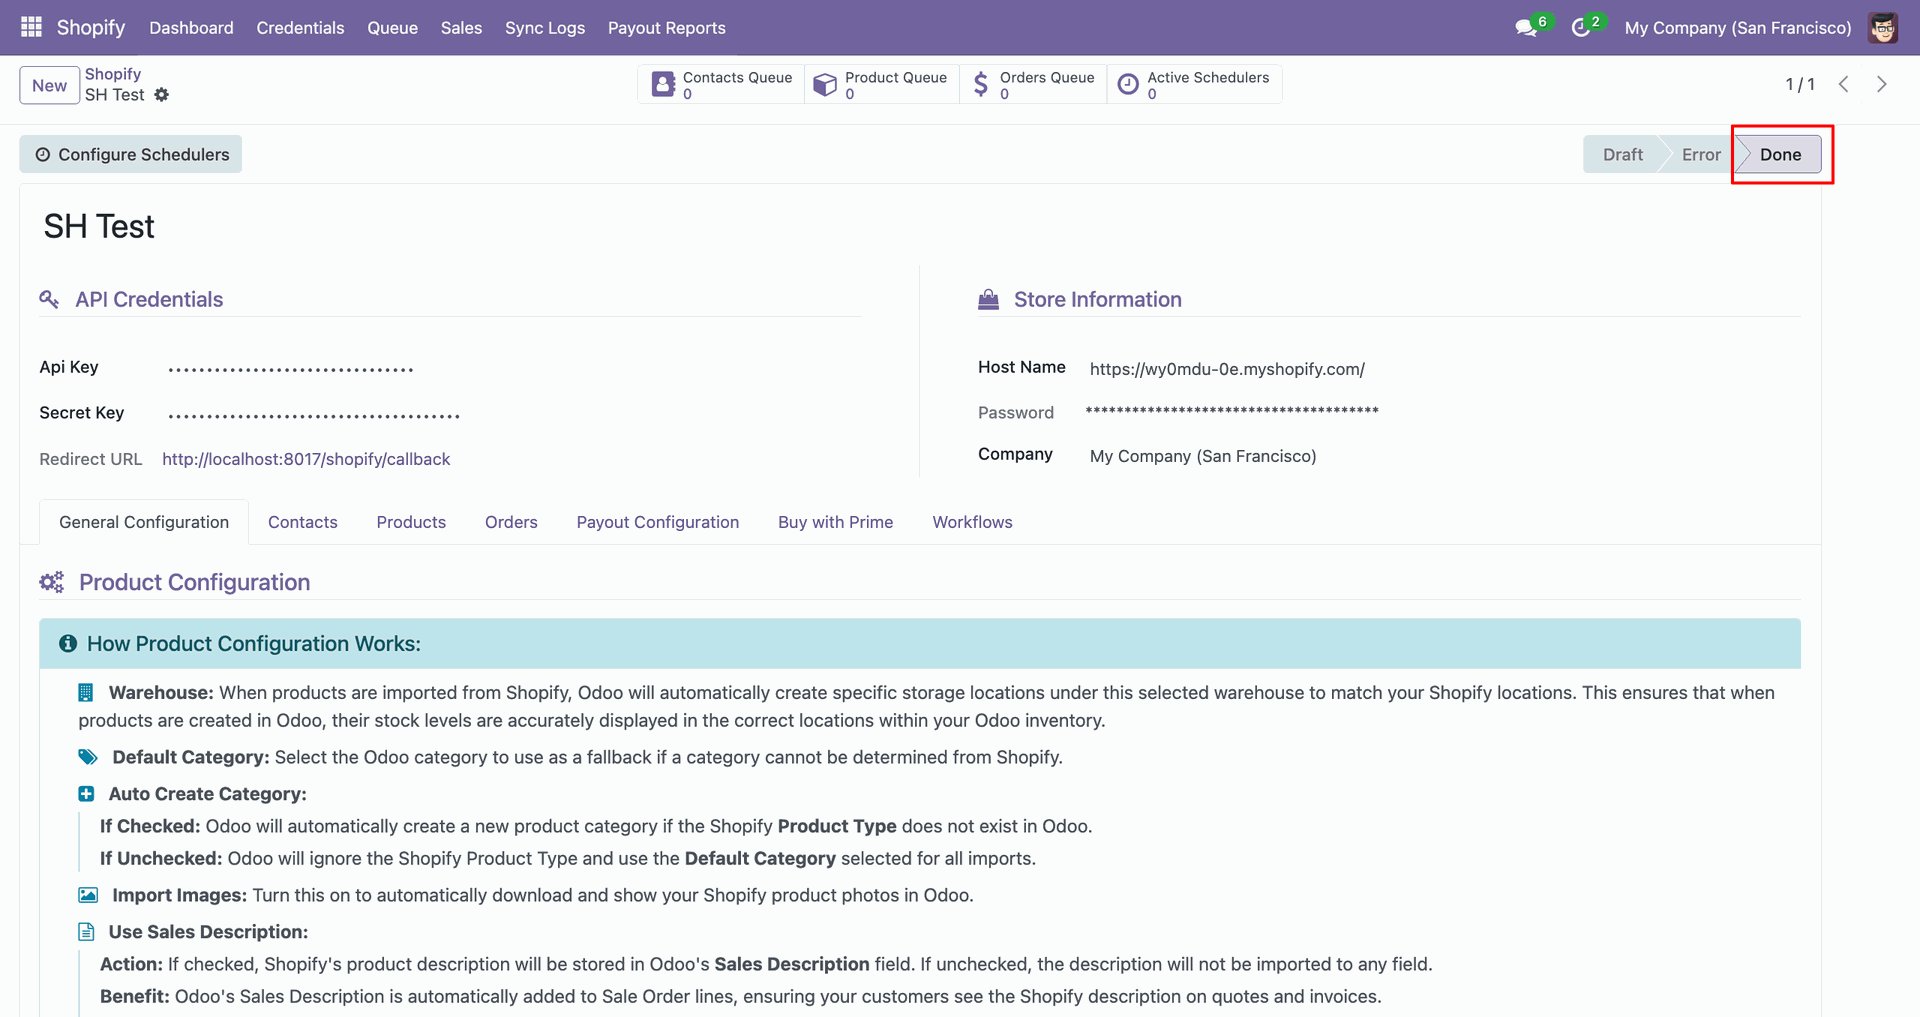1920x1017 pixels.
Task: Set status to Draft
Action: pos(1622,155)
